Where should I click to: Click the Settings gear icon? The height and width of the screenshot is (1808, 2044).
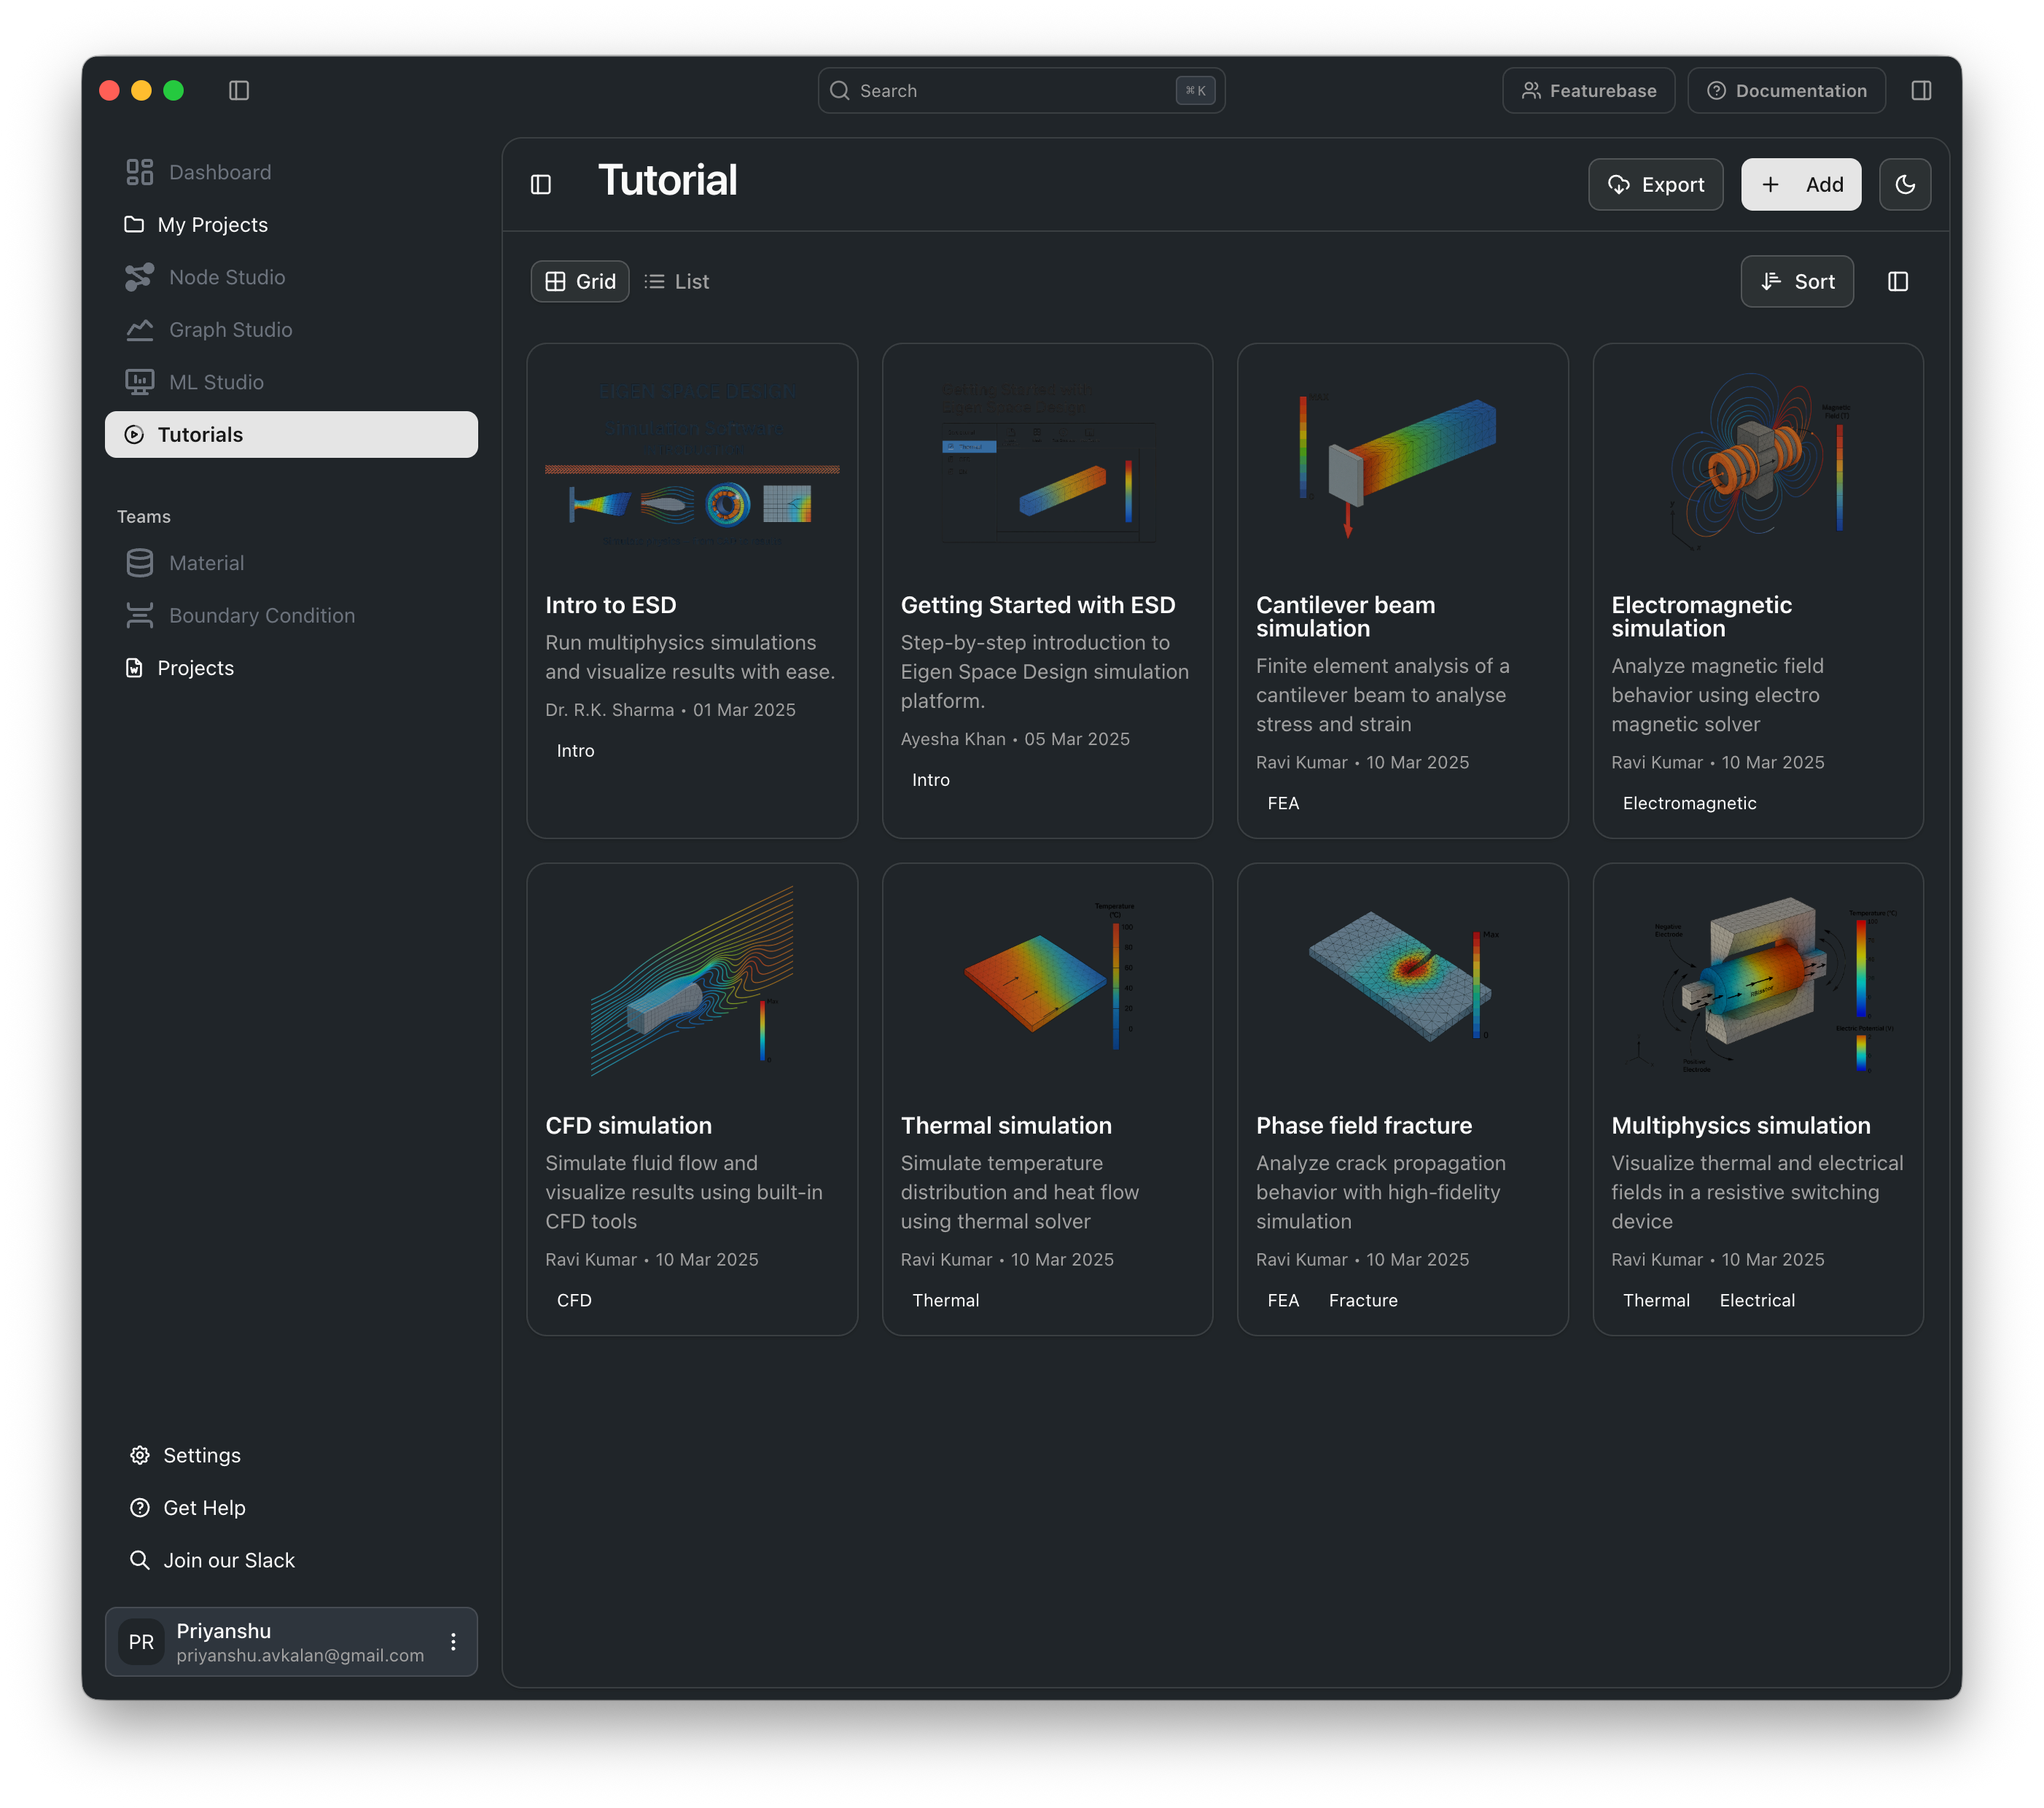point(140,1455)
